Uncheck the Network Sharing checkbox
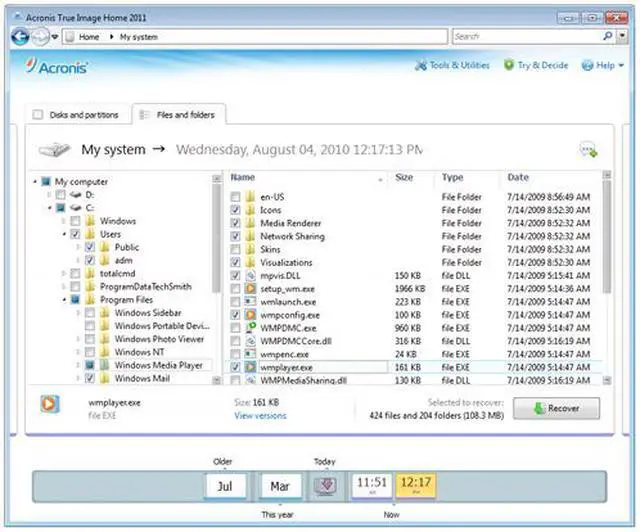Viewport: 640px width, 532px height. click(236, 236)
